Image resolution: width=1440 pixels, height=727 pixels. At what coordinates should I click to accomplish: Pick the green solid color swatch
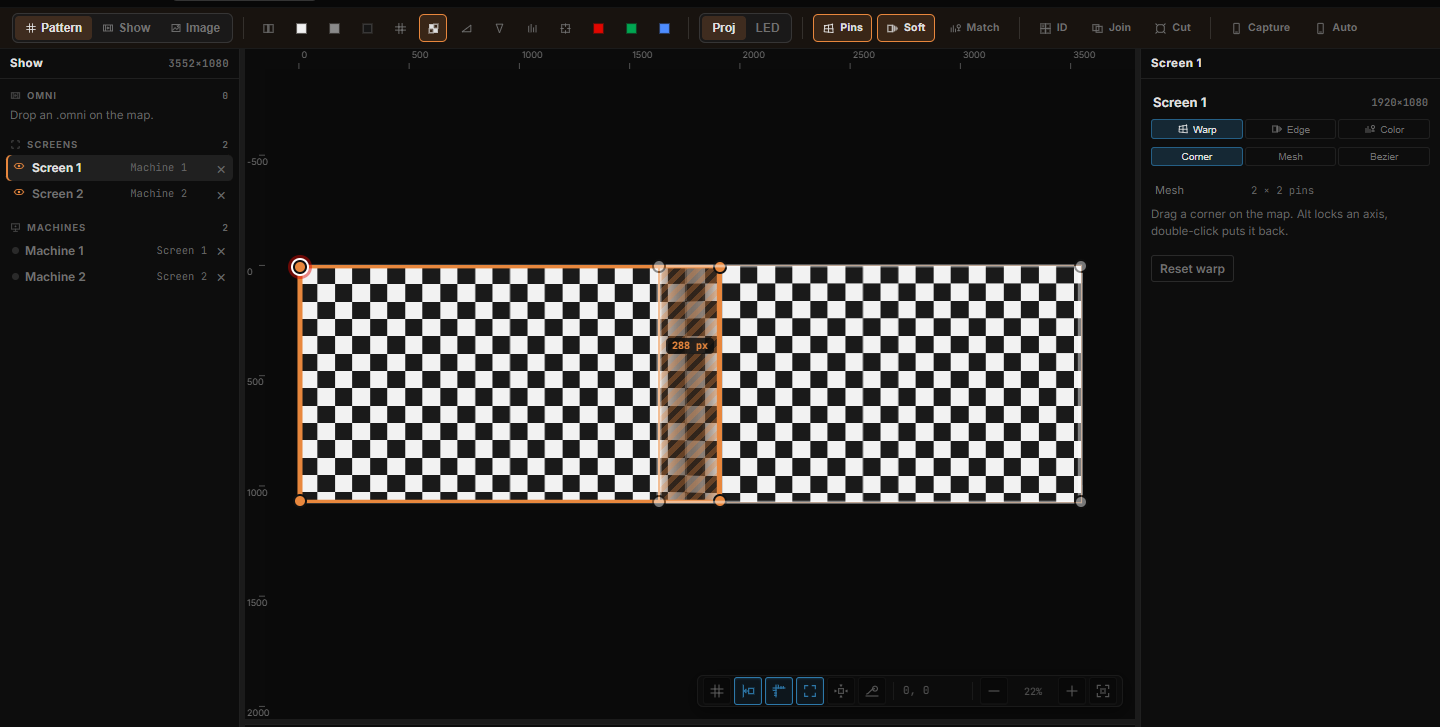point(631,28)
